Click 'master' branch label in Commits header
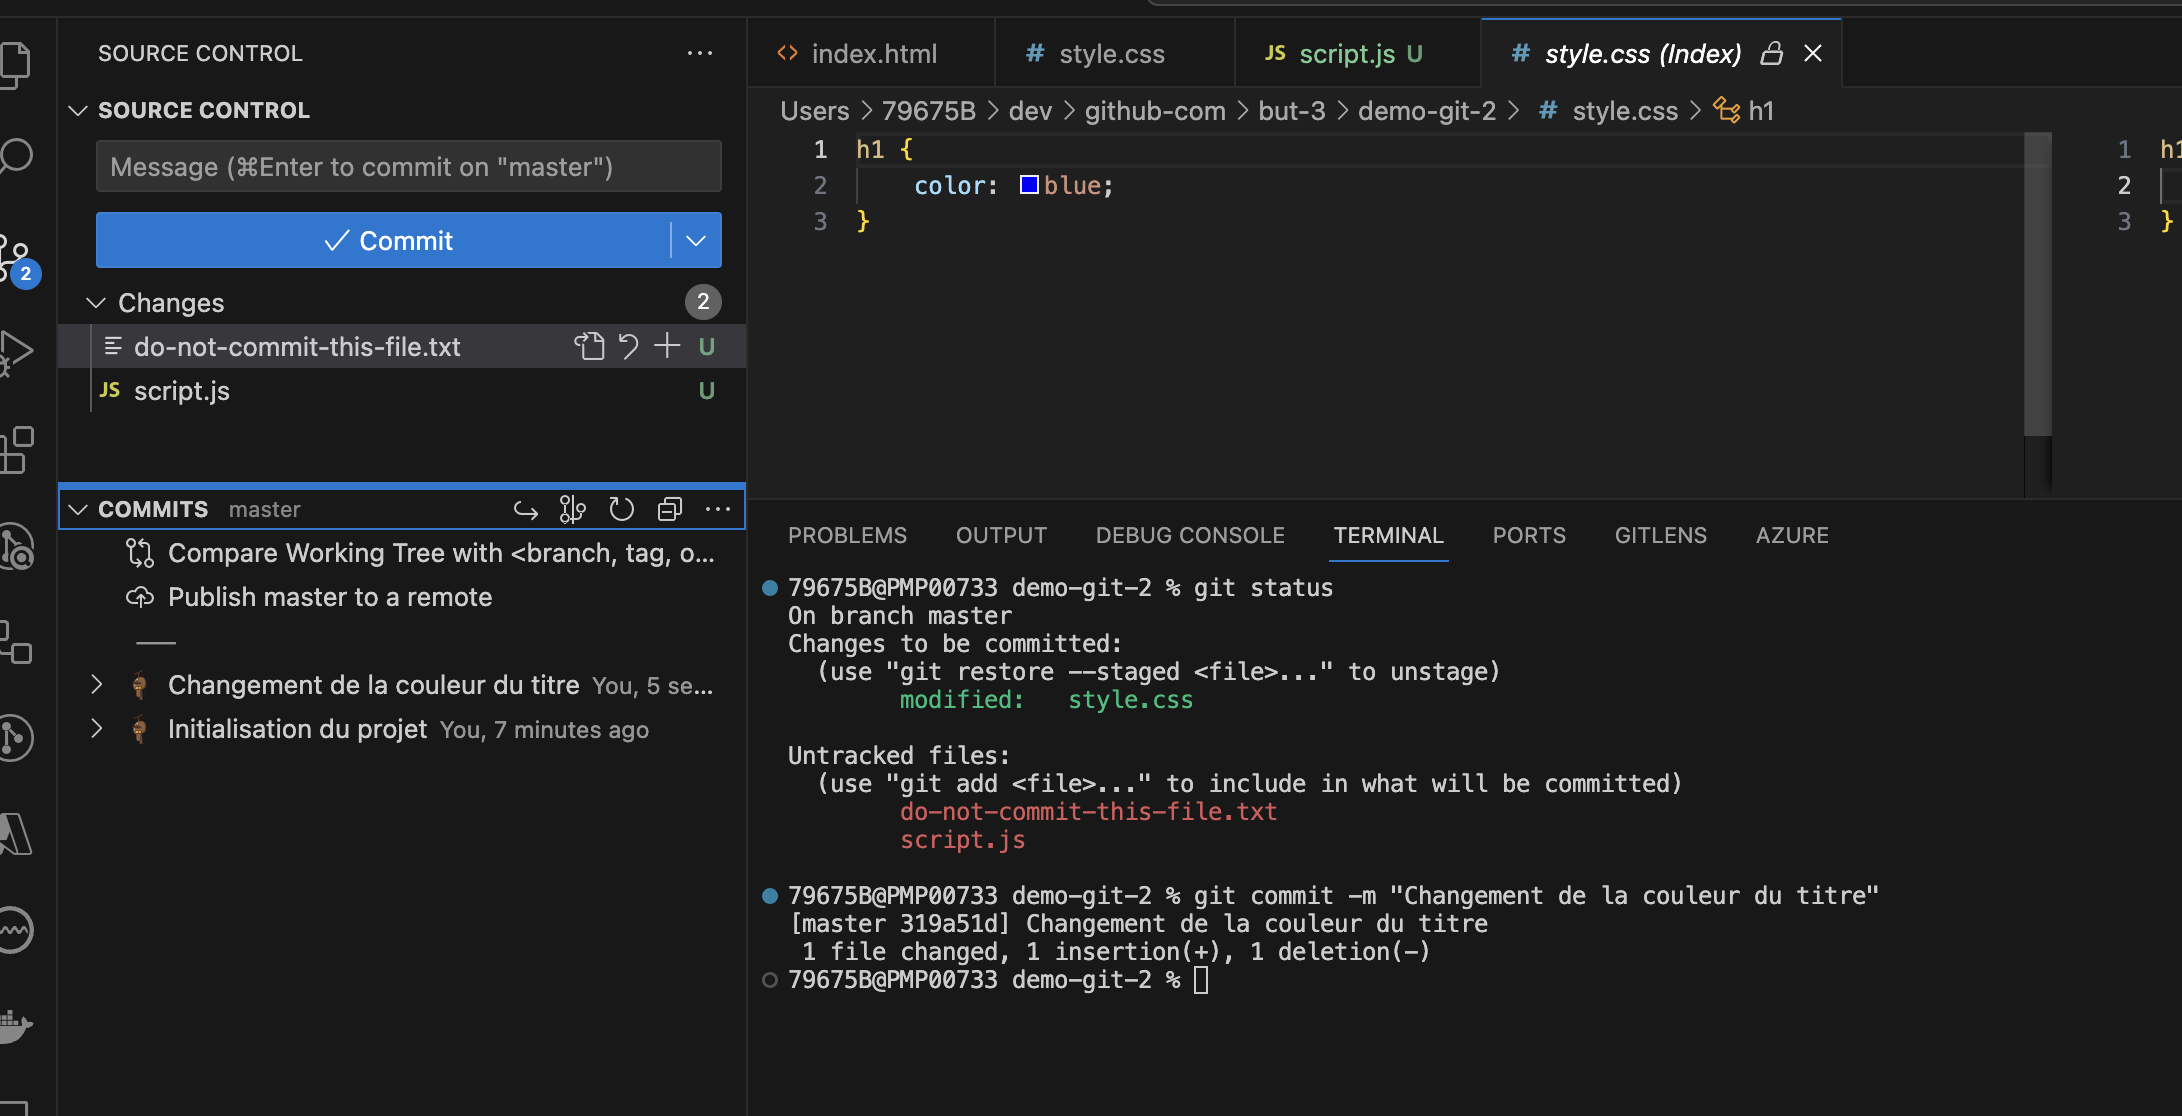 [264, 510]
